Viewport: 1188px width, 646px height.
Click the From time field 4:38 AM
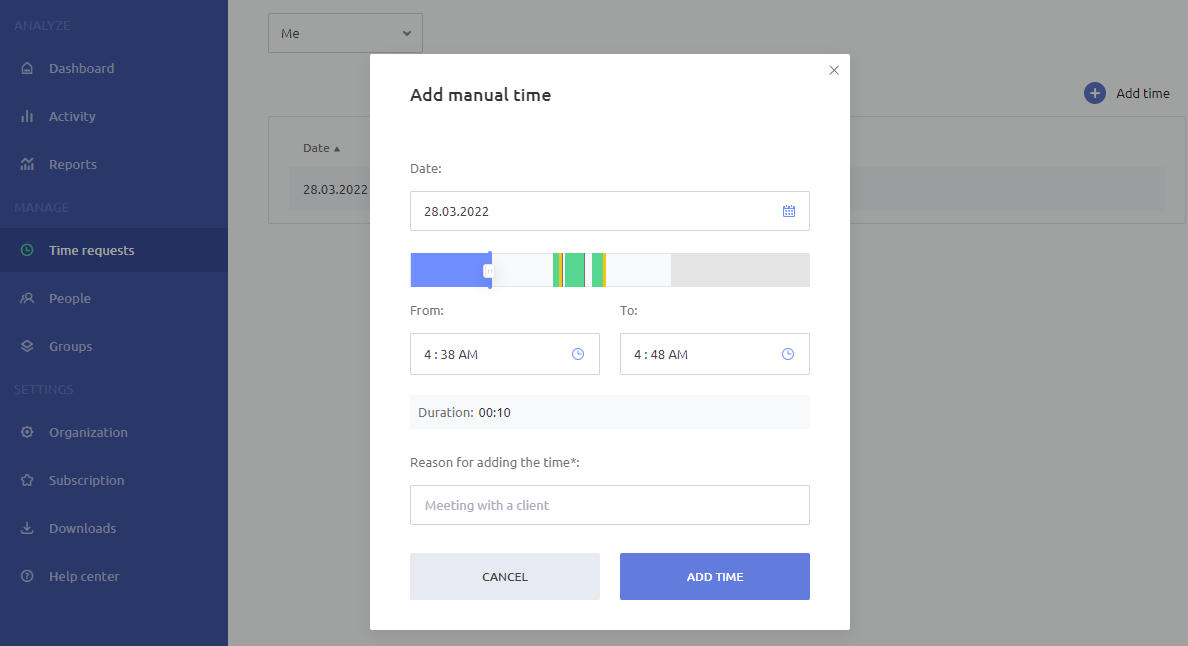[505, 354]
